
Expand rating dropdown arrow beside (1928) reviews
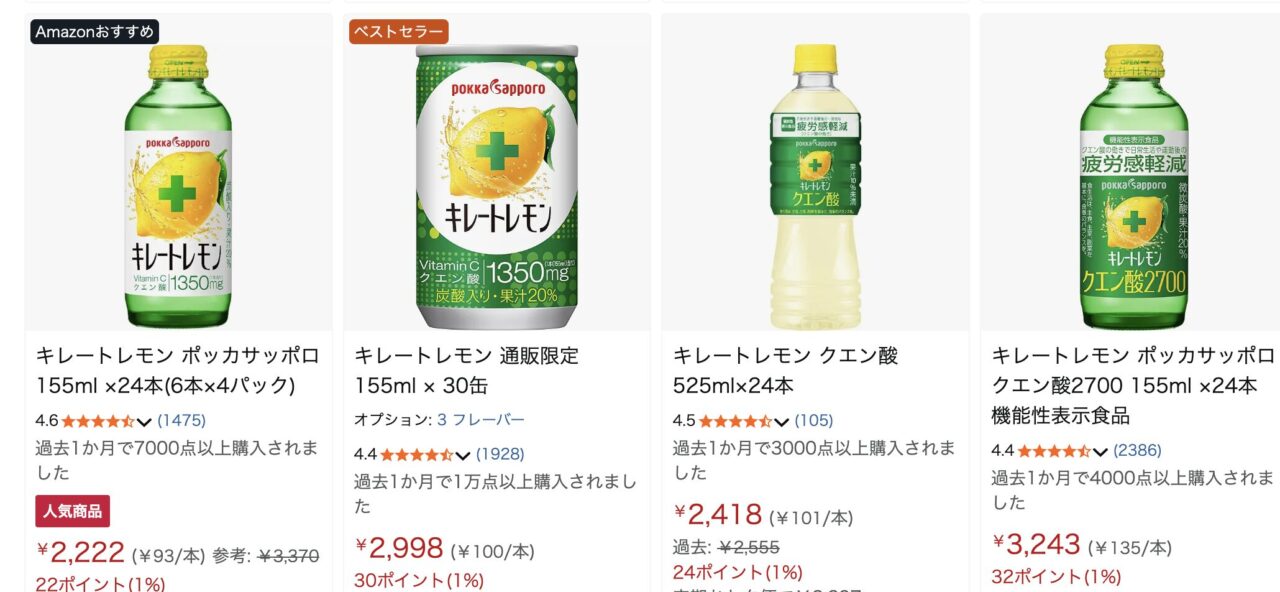pyautogui.click(x=463, y=455)
